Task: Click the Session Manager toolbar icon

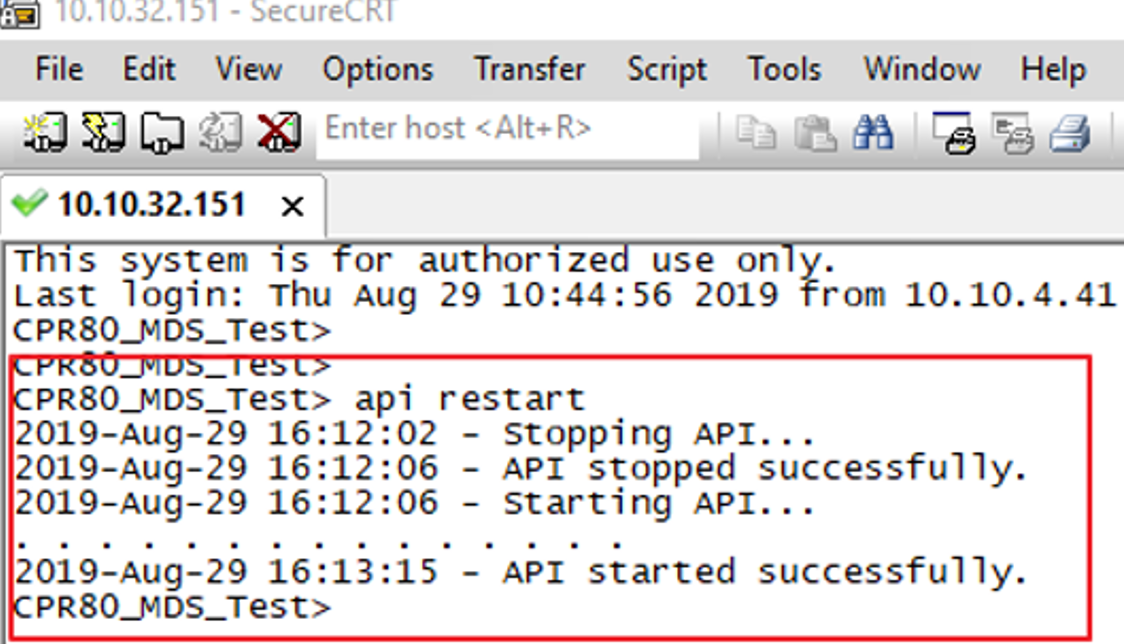Action: 43,132
